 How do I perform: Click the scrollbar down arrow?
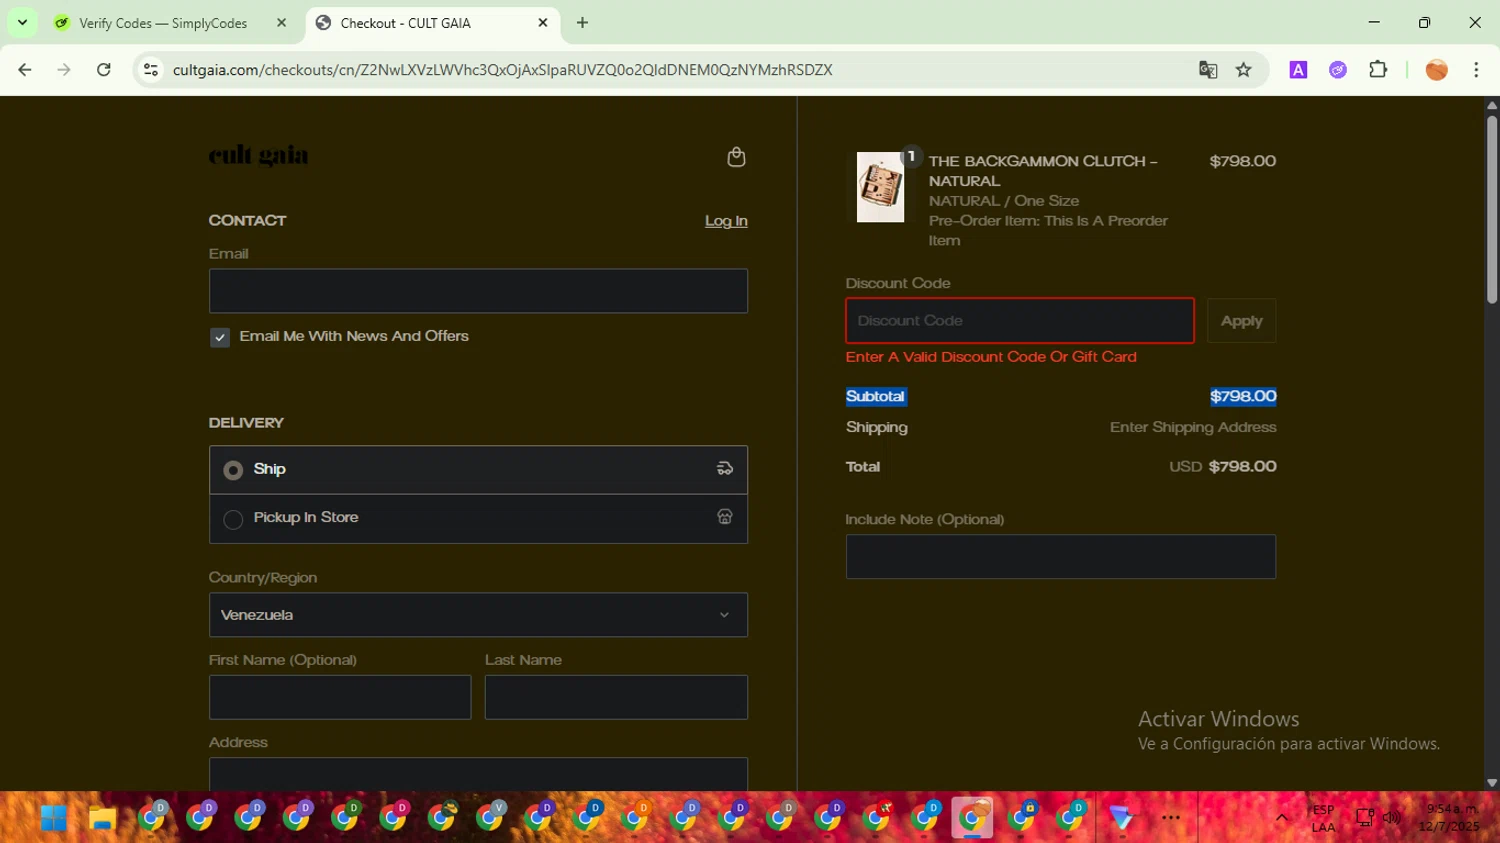tap(1491, 783)
